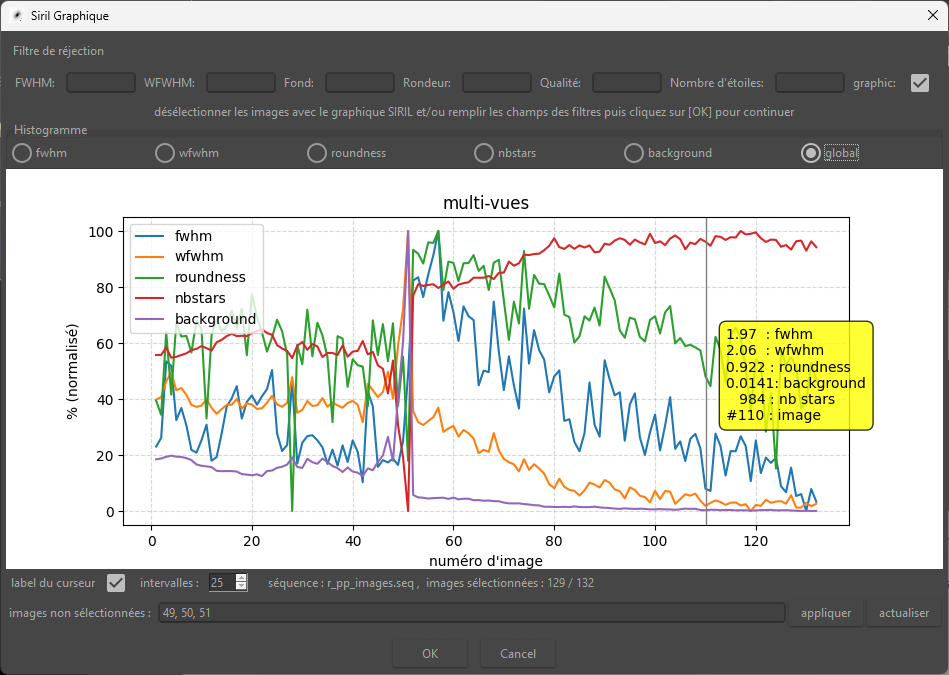Click the 1.97 : fwhm tooltip line
The image size is (949, 675).
769,334
